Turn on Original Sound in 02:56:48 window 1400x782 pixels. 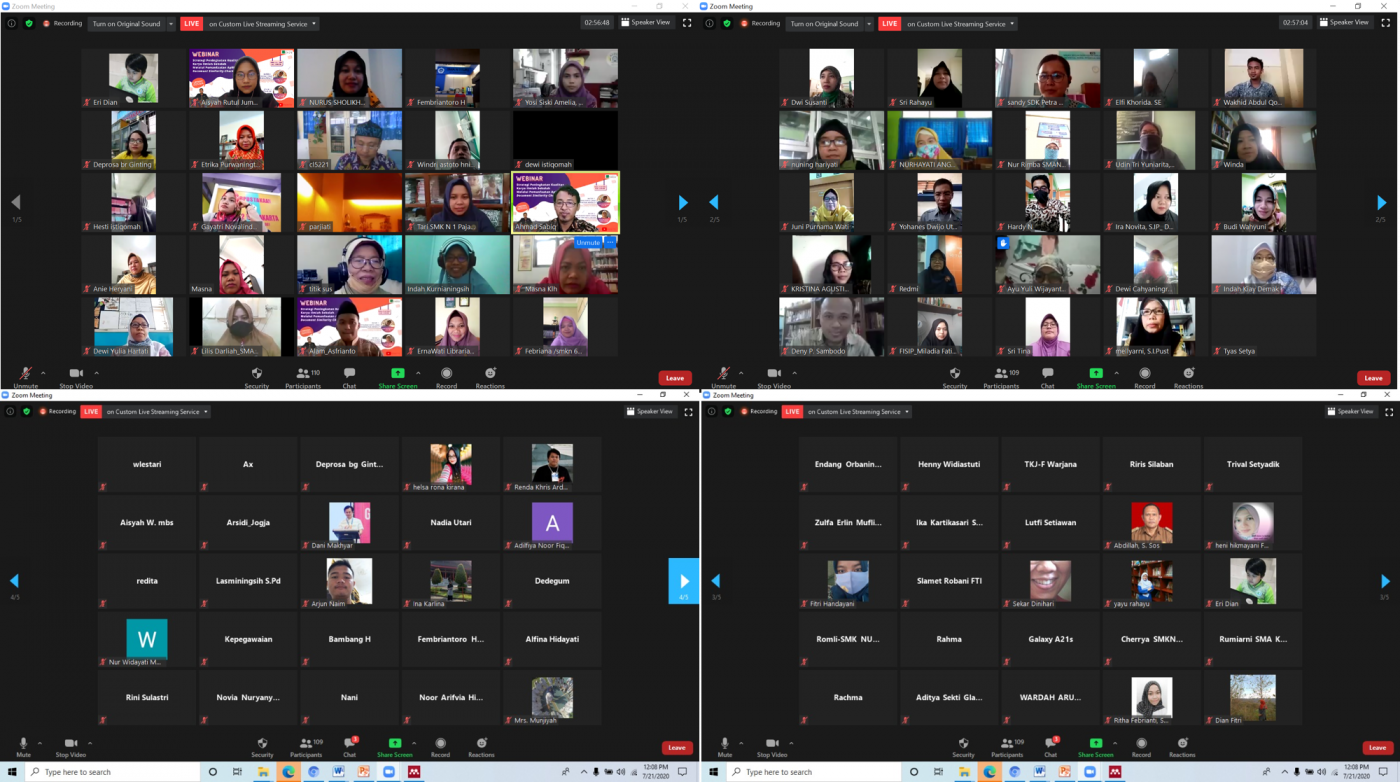coord(126,24)
